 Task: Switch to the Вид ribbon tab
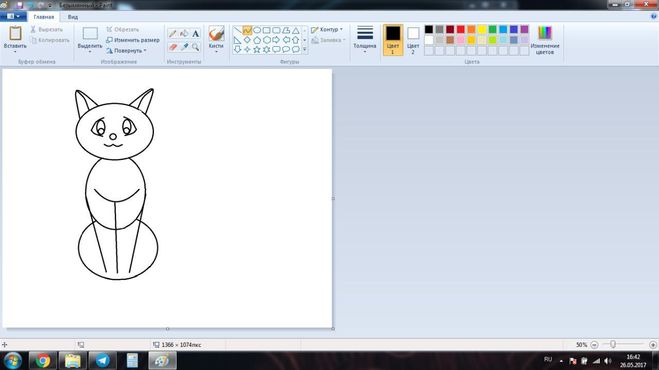coord(73,17)
